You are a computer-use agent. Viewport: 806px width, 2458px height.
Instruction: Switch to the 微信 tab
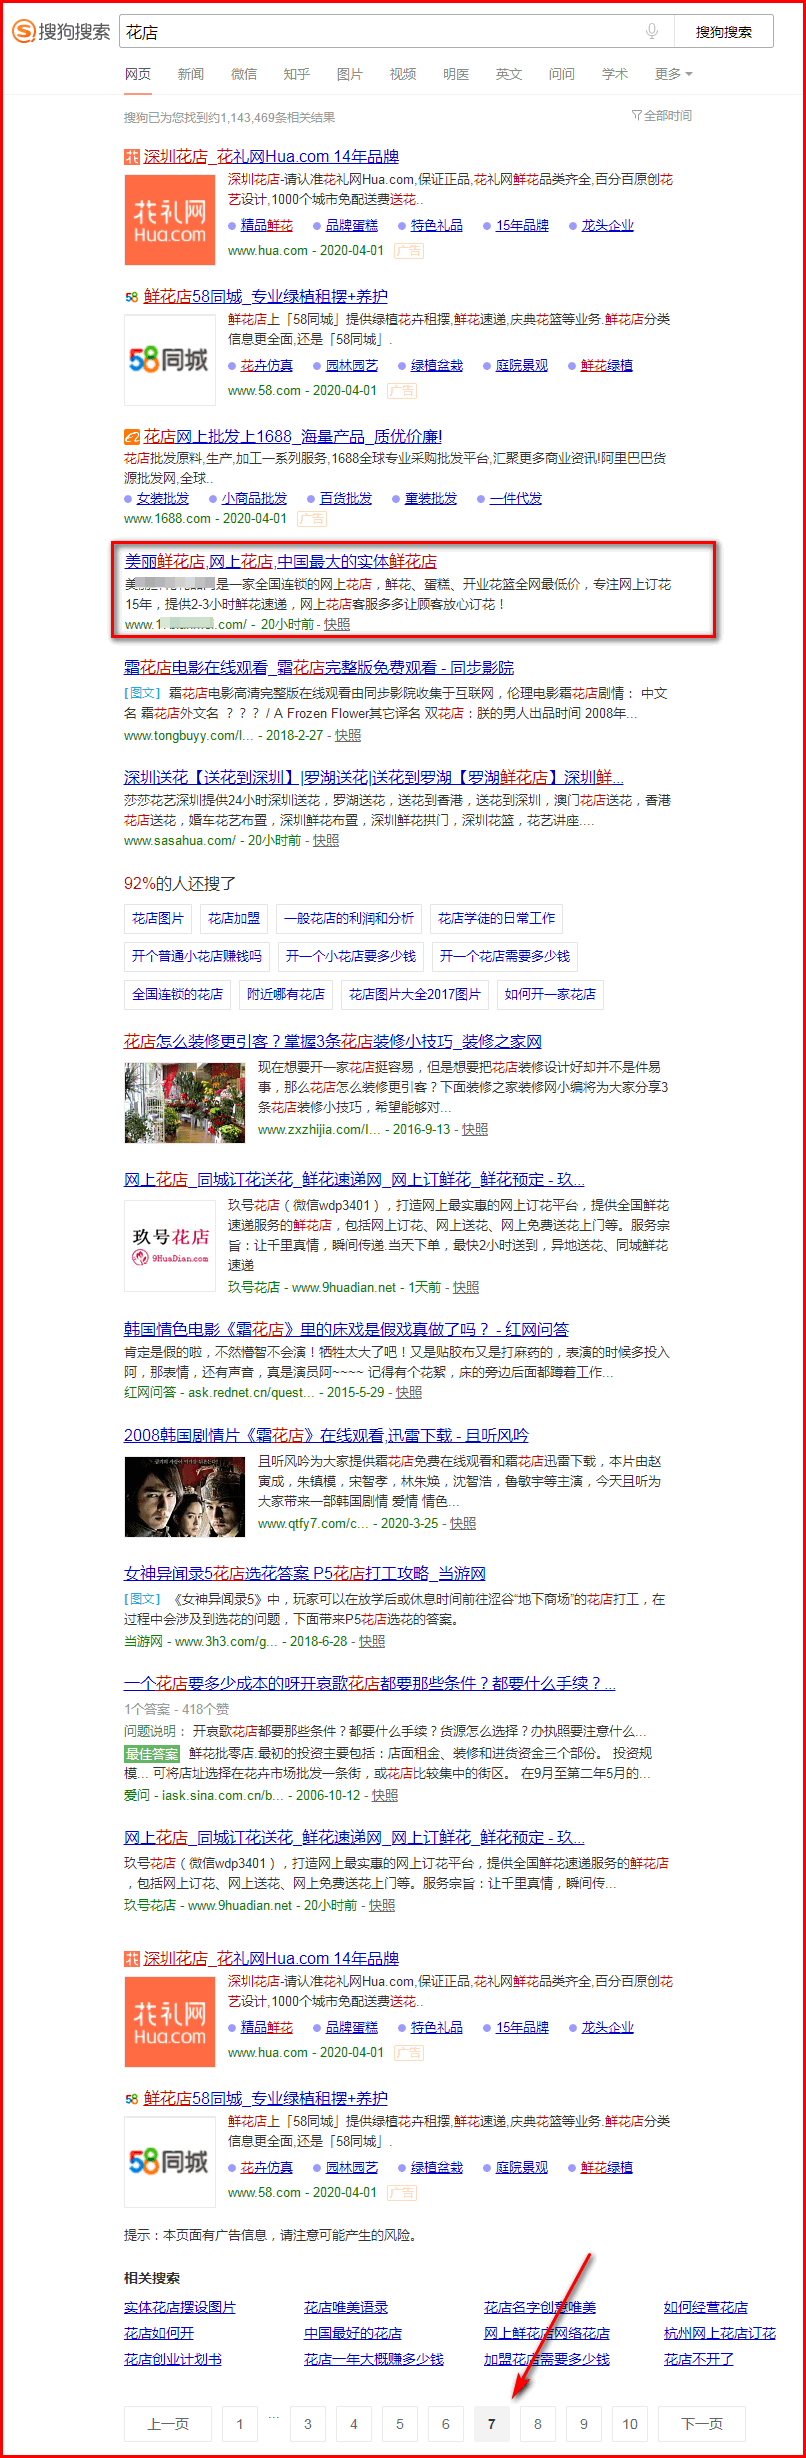tap(244, 74)
